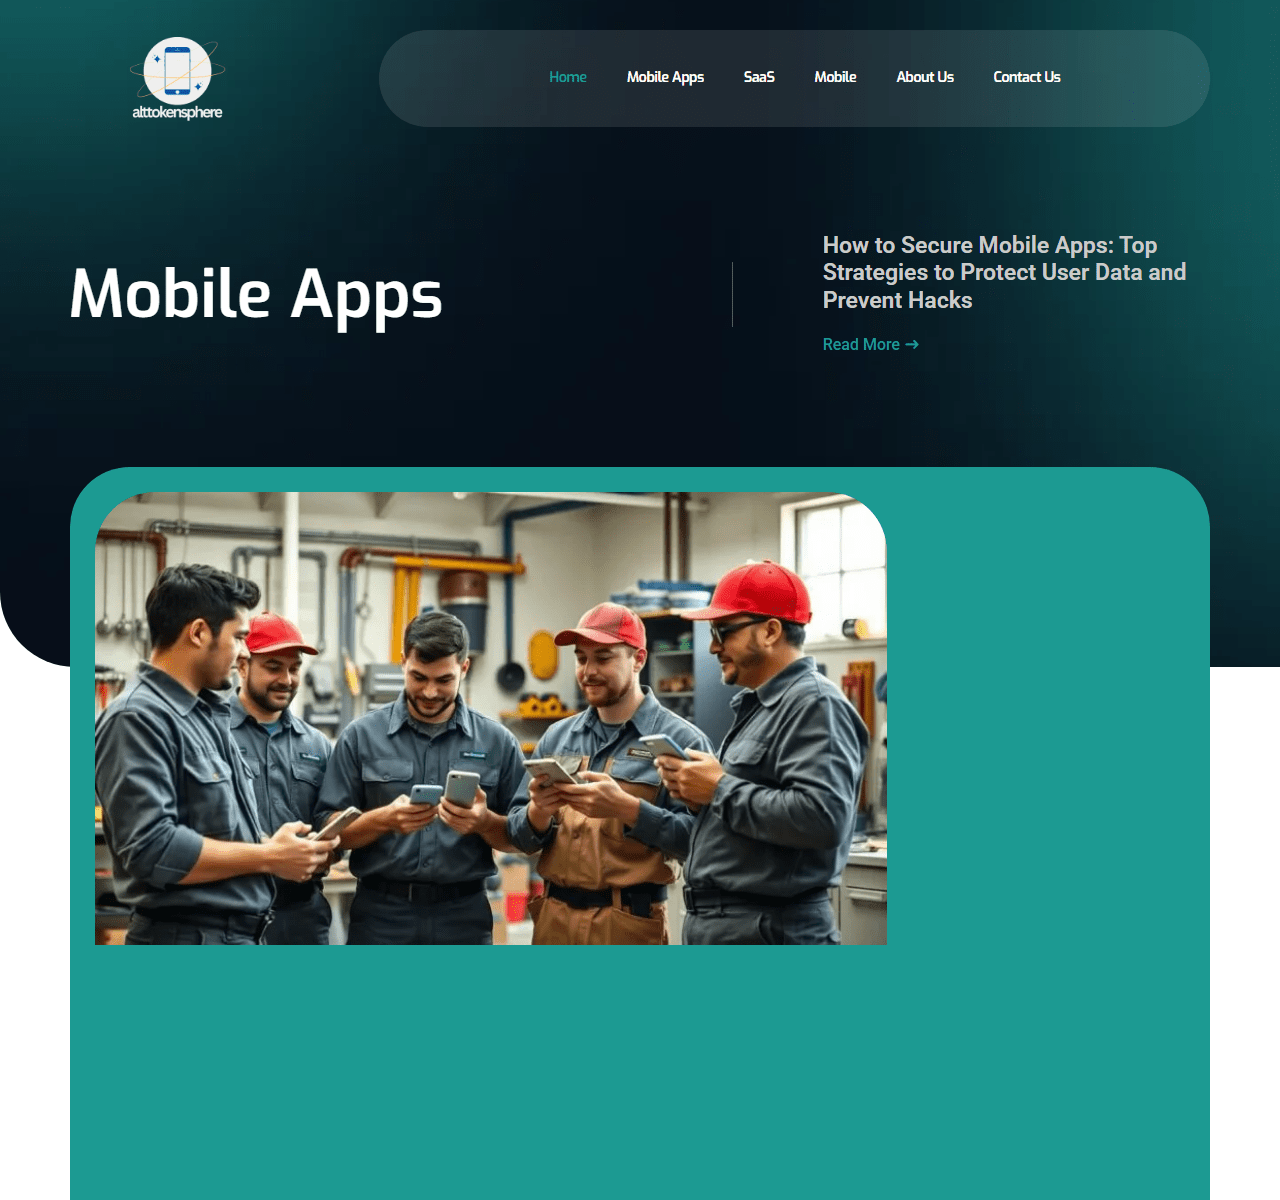The image size is (1280, 1200).
Task: Click empty nav bar space left of Home
Action: click(460, 78)
